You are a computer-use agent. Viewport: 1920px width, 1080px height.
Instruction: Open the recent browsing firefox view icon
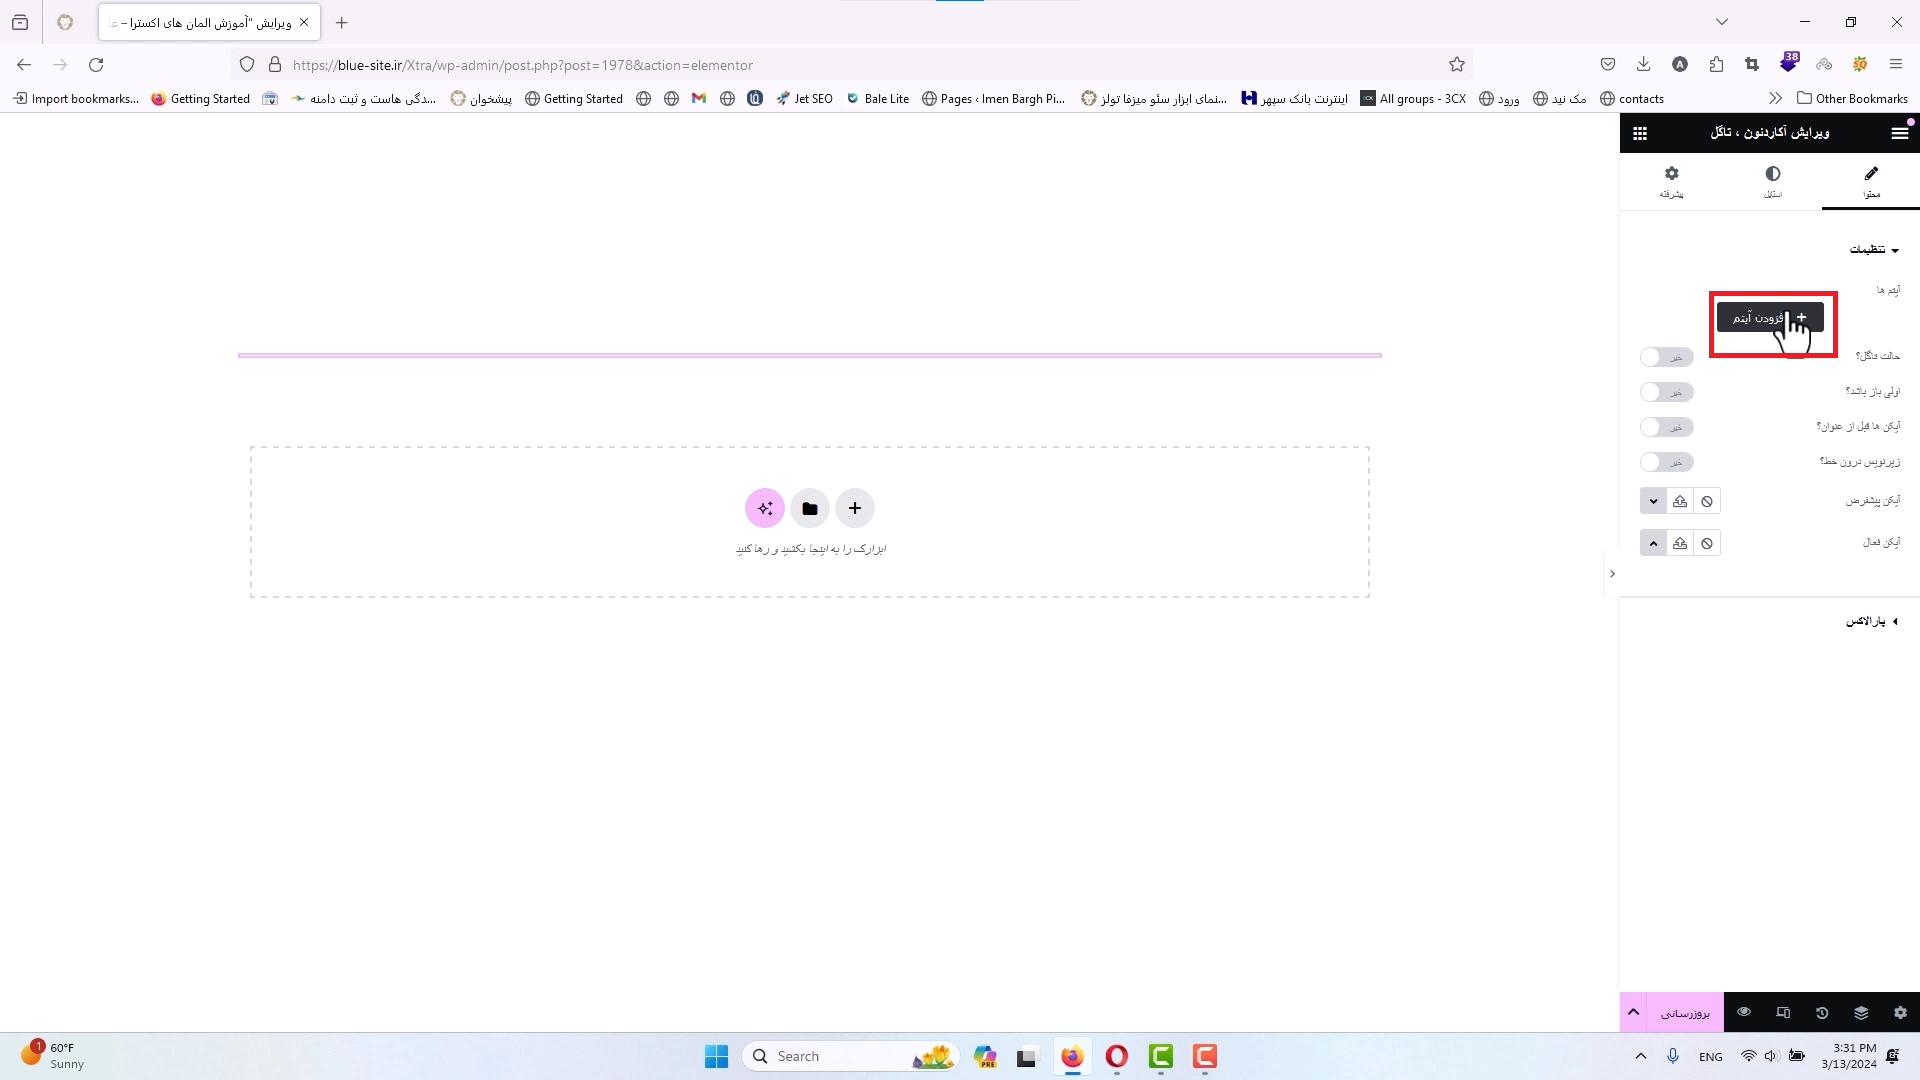pos(20,22)
